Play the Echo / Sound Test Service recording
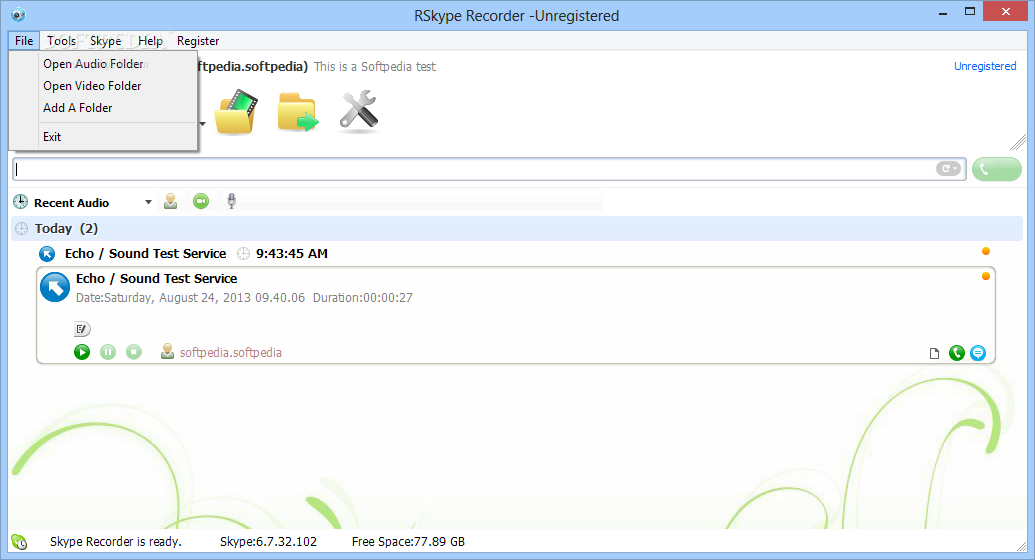The width and height of the screenshot is (1035, 560). pyautogui.click(x=82, y=352)
